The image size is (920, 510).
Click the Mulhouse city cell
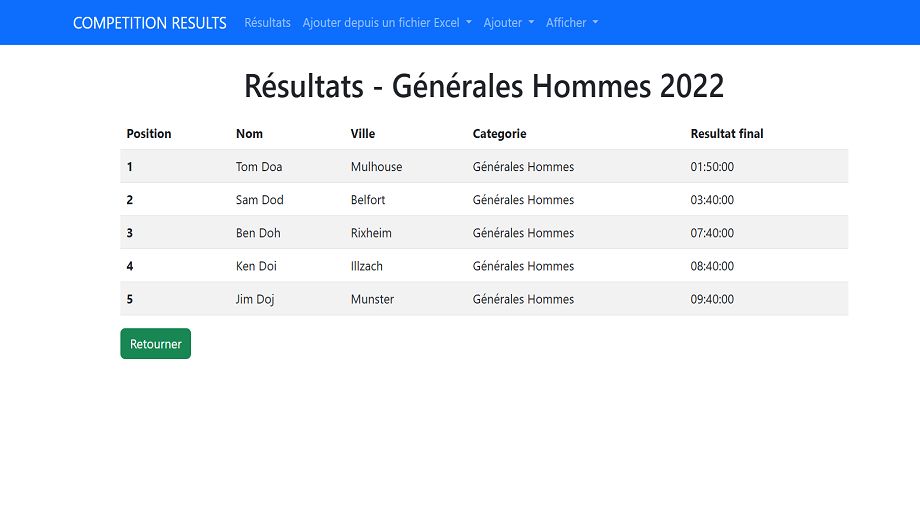[377, 167]
